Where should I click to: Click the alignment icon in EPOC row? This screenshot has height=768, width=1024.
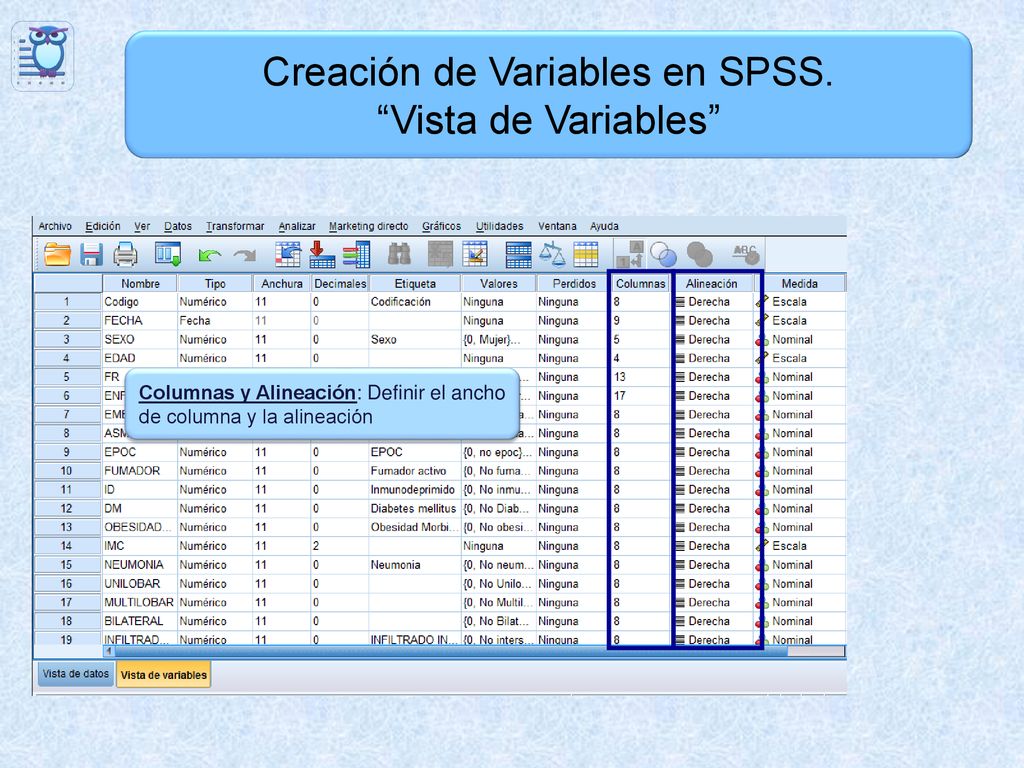(x=680, y=452)
